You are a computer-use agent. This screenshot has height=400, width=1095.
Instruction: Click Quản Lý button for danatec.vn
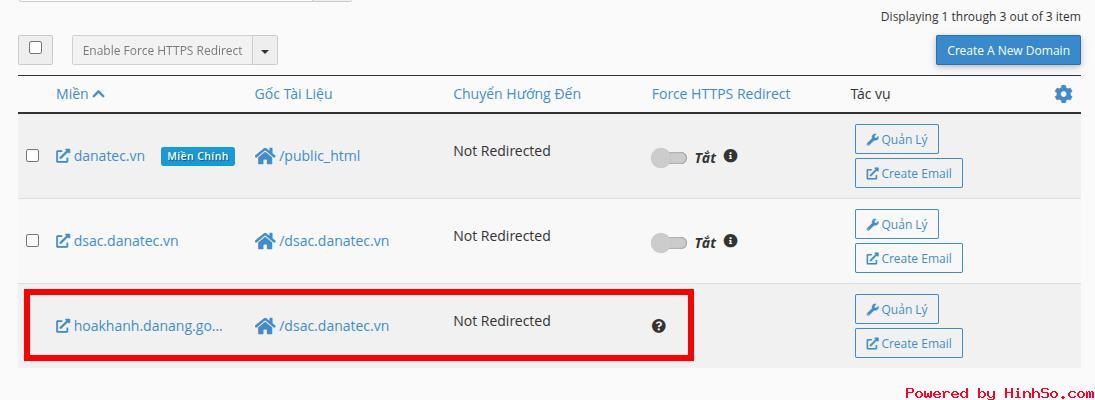pos(897,139)
